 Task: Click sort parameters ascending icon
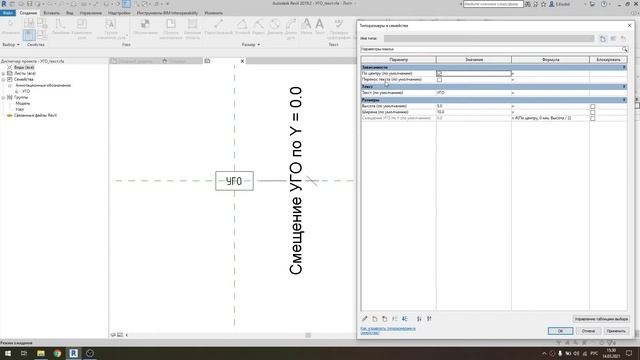pyautogui.click(x=419, y=319)
